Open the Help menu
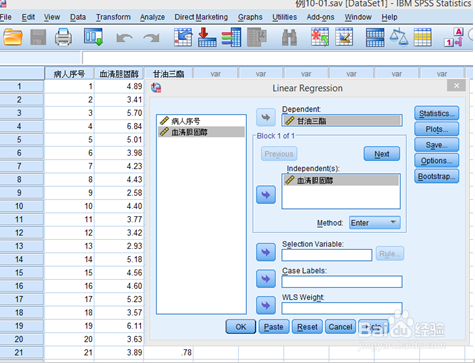 389,17
